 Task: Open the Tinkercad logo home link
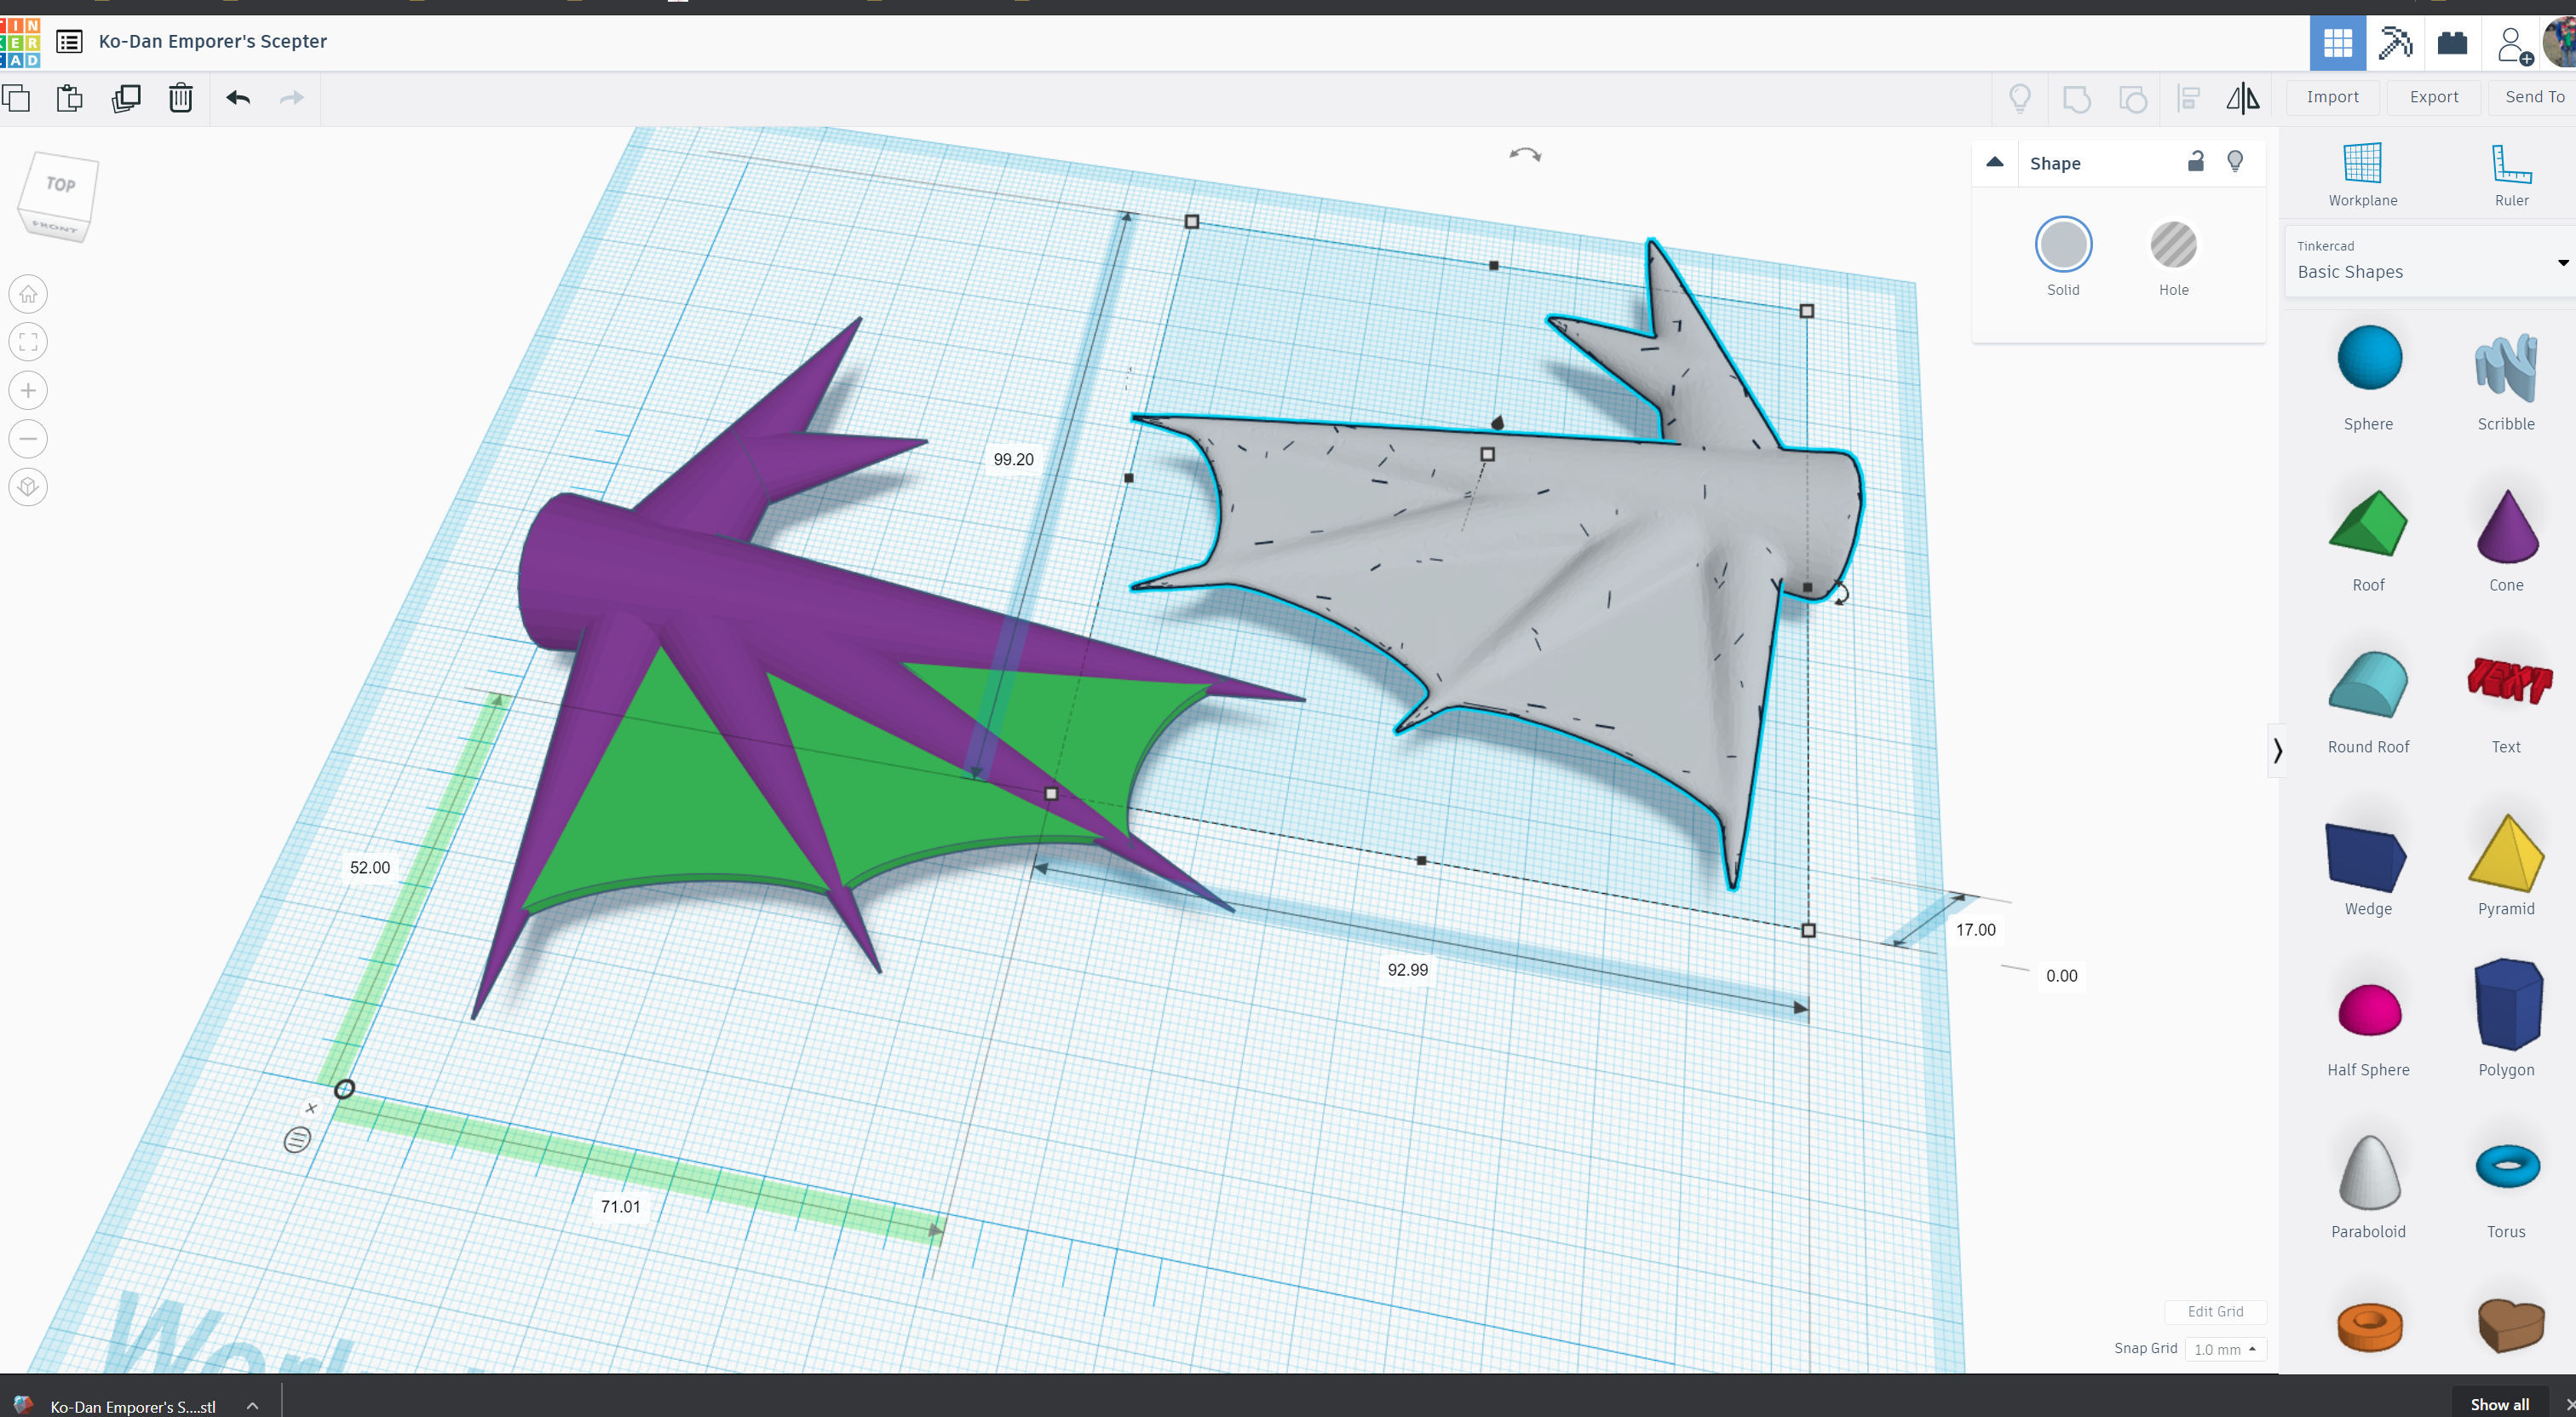pyautogui.click(x=19, y=42)
